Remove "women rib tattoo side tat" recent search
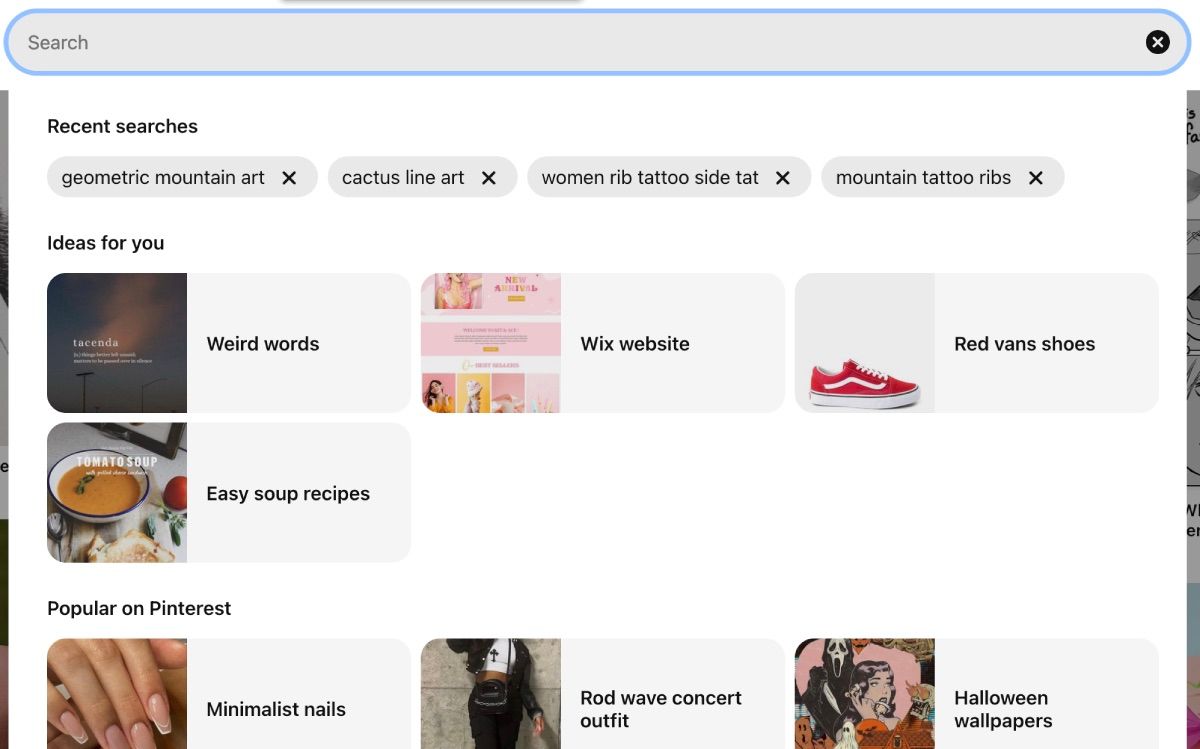This screenshot has height=749, width=1200. click(x=783, y=177)
